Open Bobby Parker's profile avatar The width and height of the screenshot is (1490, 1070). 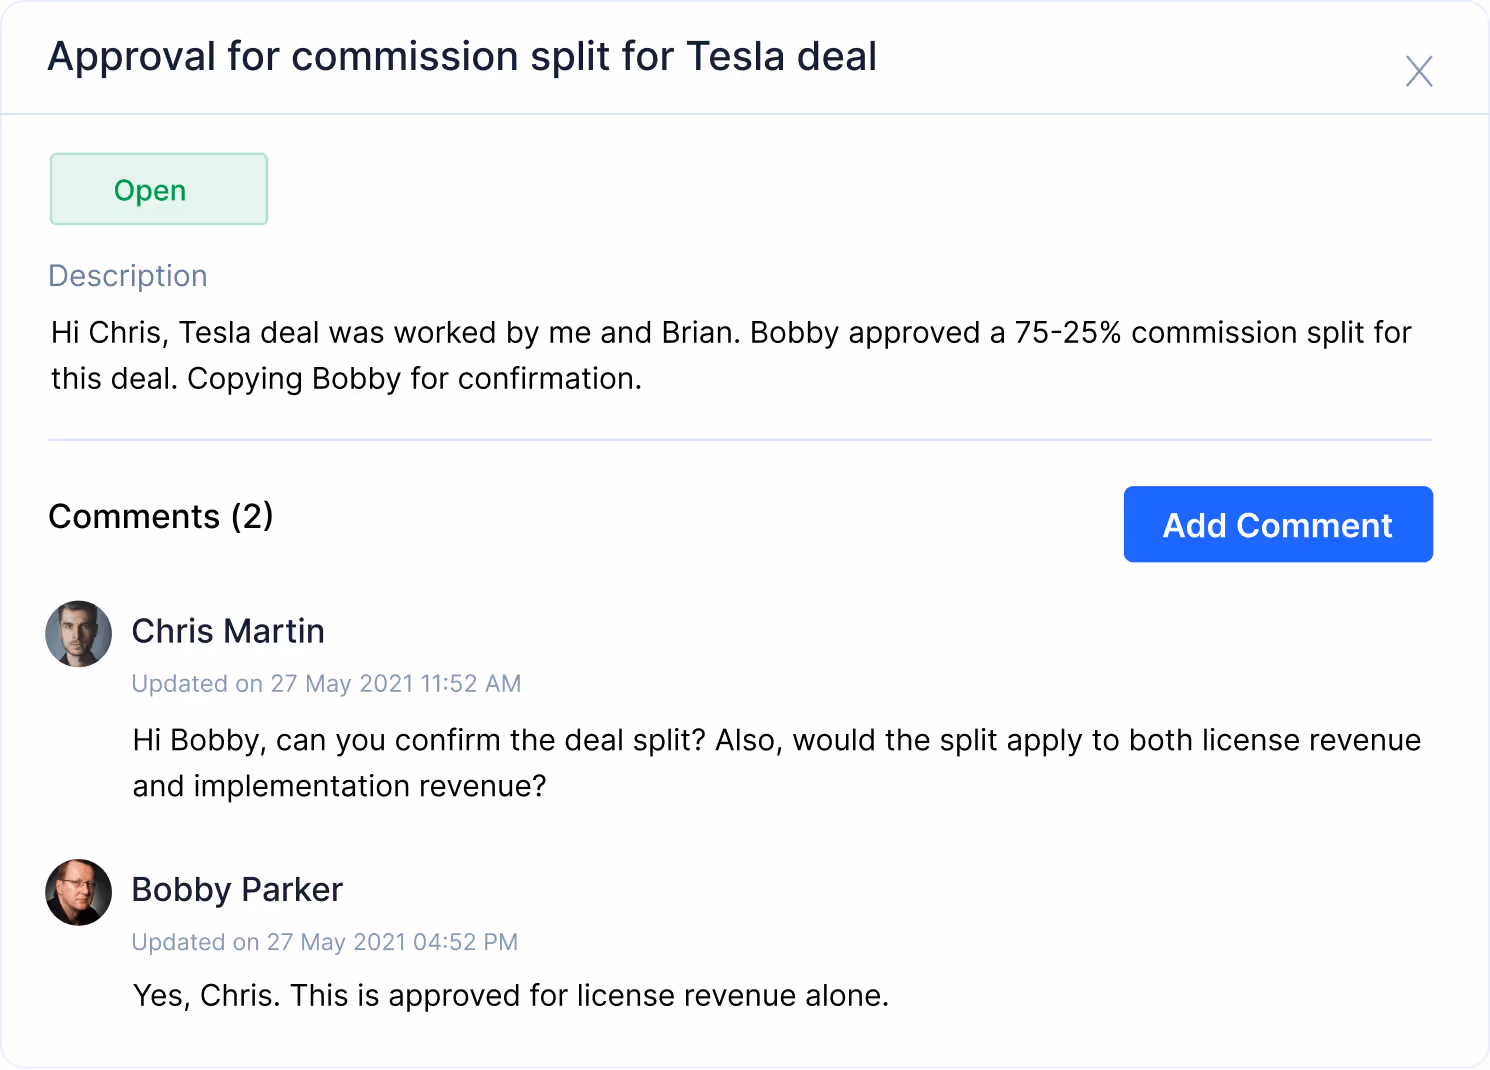78,892
